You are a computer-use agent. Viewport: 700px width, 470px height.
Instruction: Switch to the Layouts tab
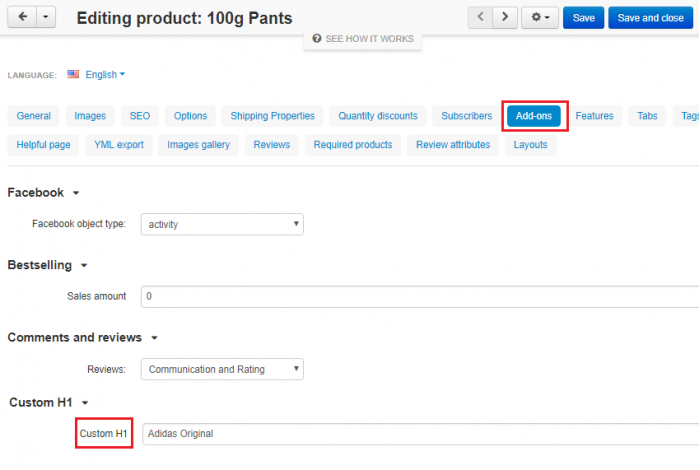pos(530,145)
